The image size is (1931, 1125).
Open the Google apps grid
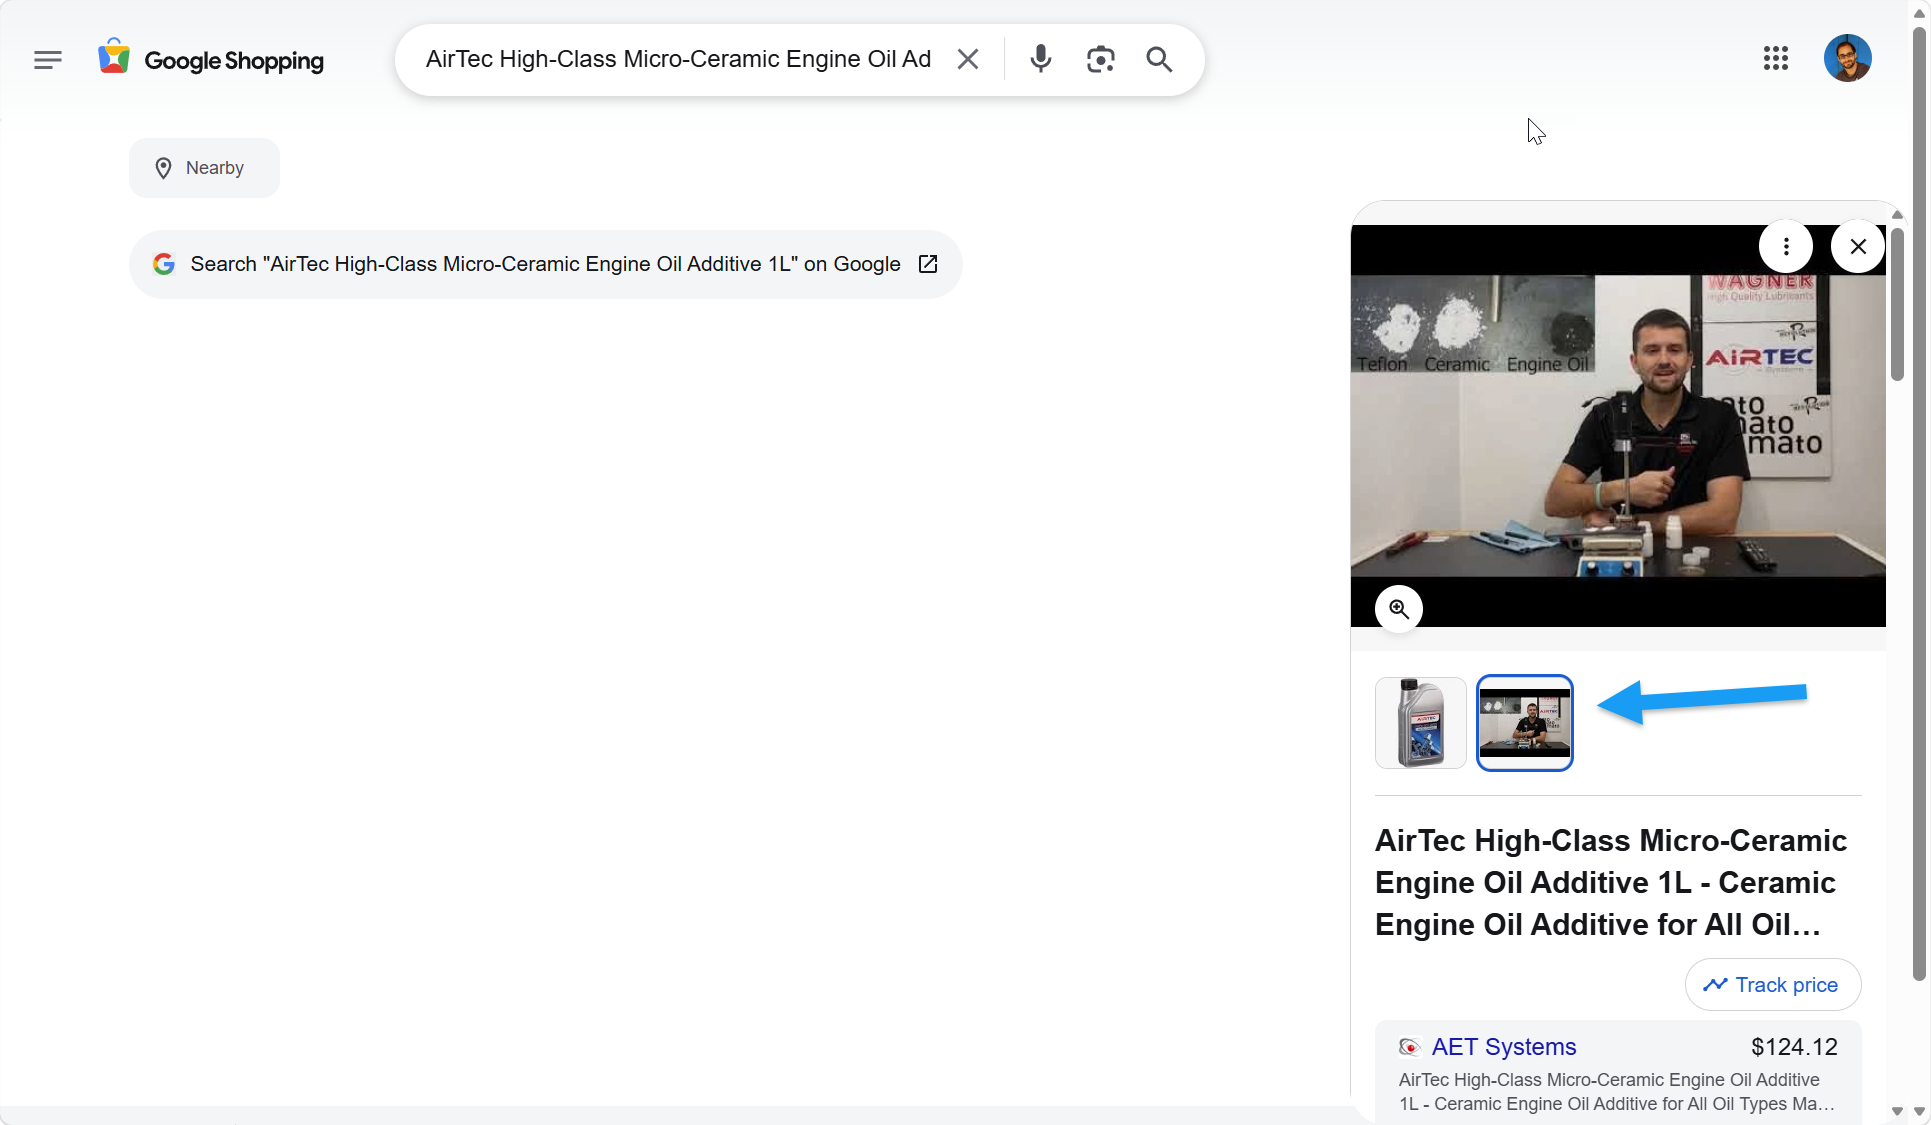1776,58
